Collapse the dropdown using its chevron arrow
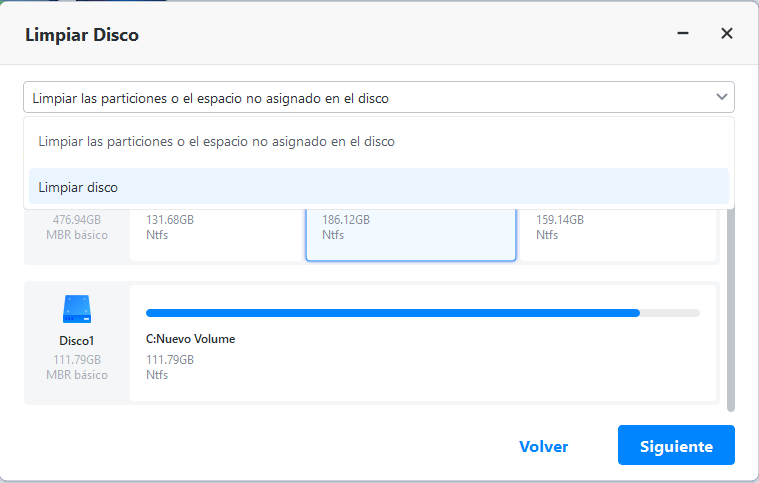Screen dimensions: 759x483 click(722, 97)
